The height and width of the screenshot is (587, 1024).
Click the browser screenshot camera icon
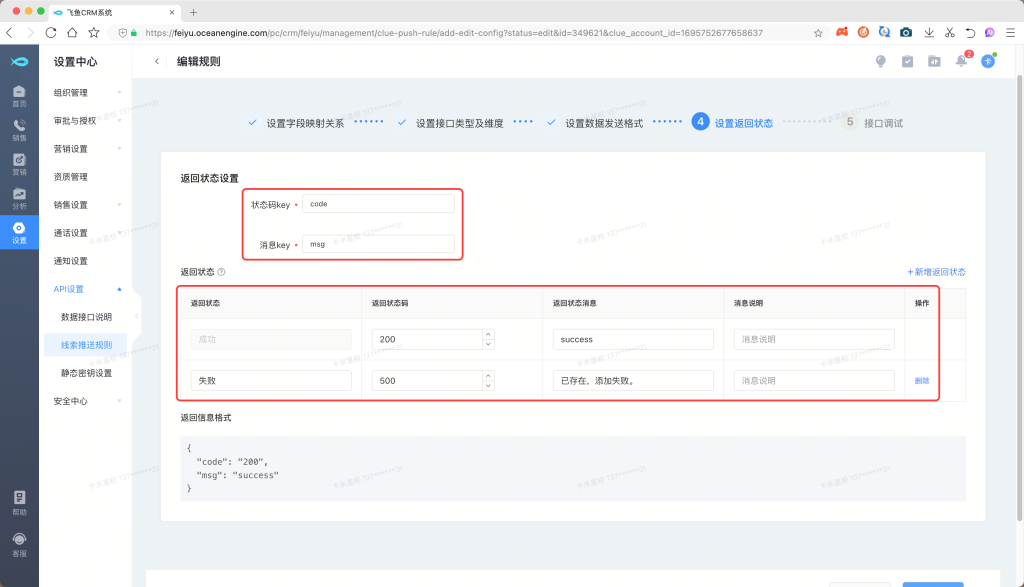click(x=906, y=33)
